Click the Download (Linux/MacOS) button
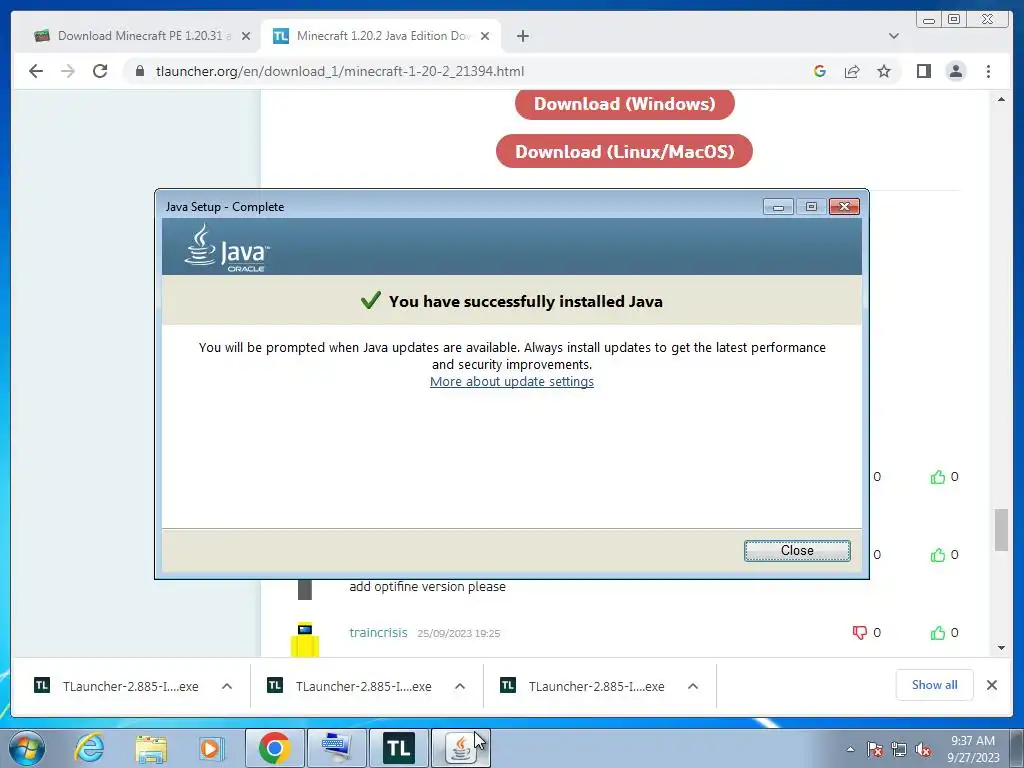The image size is (1024, 768). 624,152
